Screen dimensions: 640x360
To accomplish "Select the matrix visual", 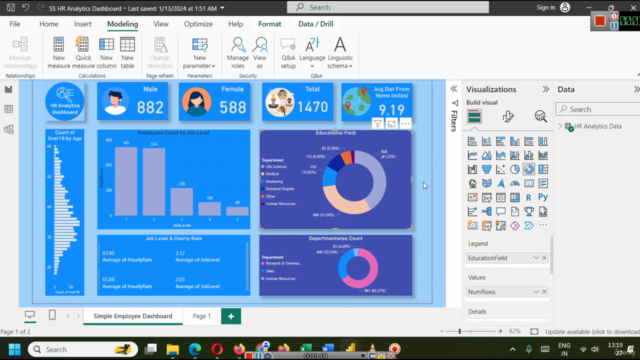I will (515, 198).
